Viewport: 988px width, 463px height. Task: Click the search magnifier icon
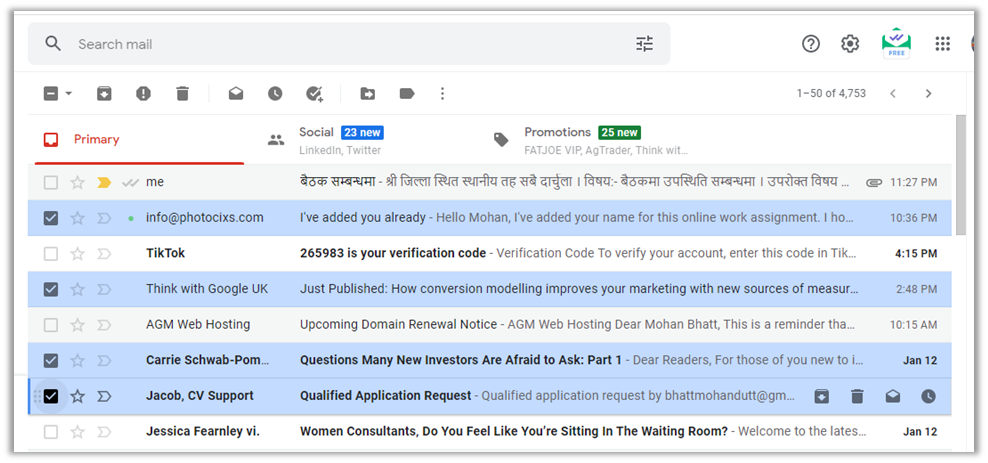[53, 43]
